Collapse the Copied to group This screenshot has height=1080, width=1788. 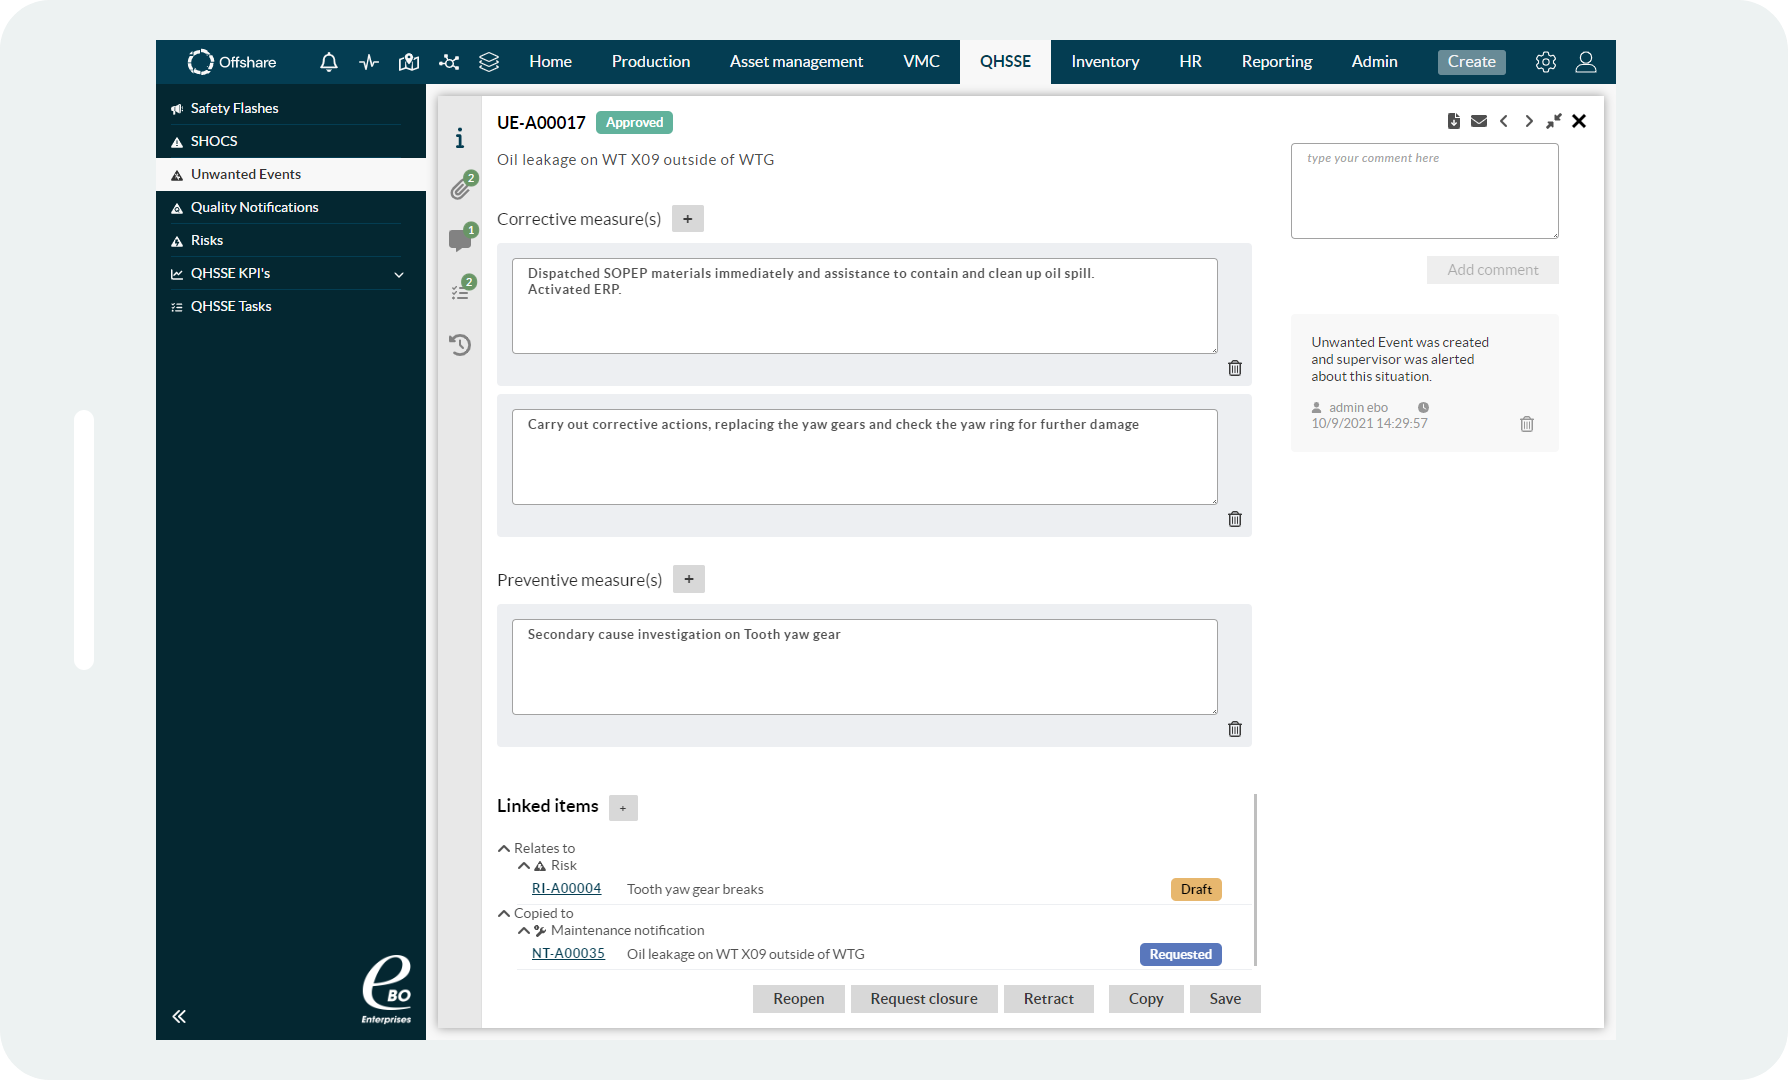(504, 913)
